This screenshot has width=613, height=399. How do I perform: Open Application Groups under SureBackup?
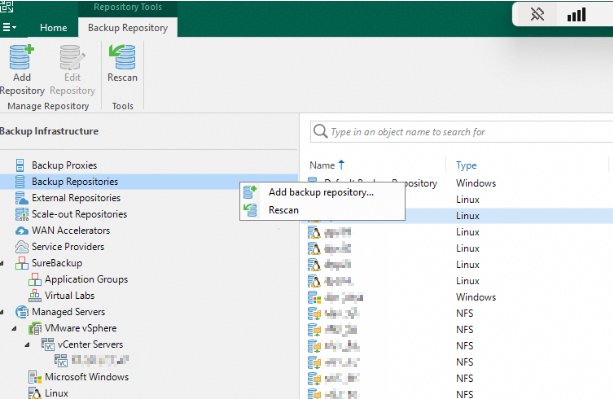(x=86, y=279)
